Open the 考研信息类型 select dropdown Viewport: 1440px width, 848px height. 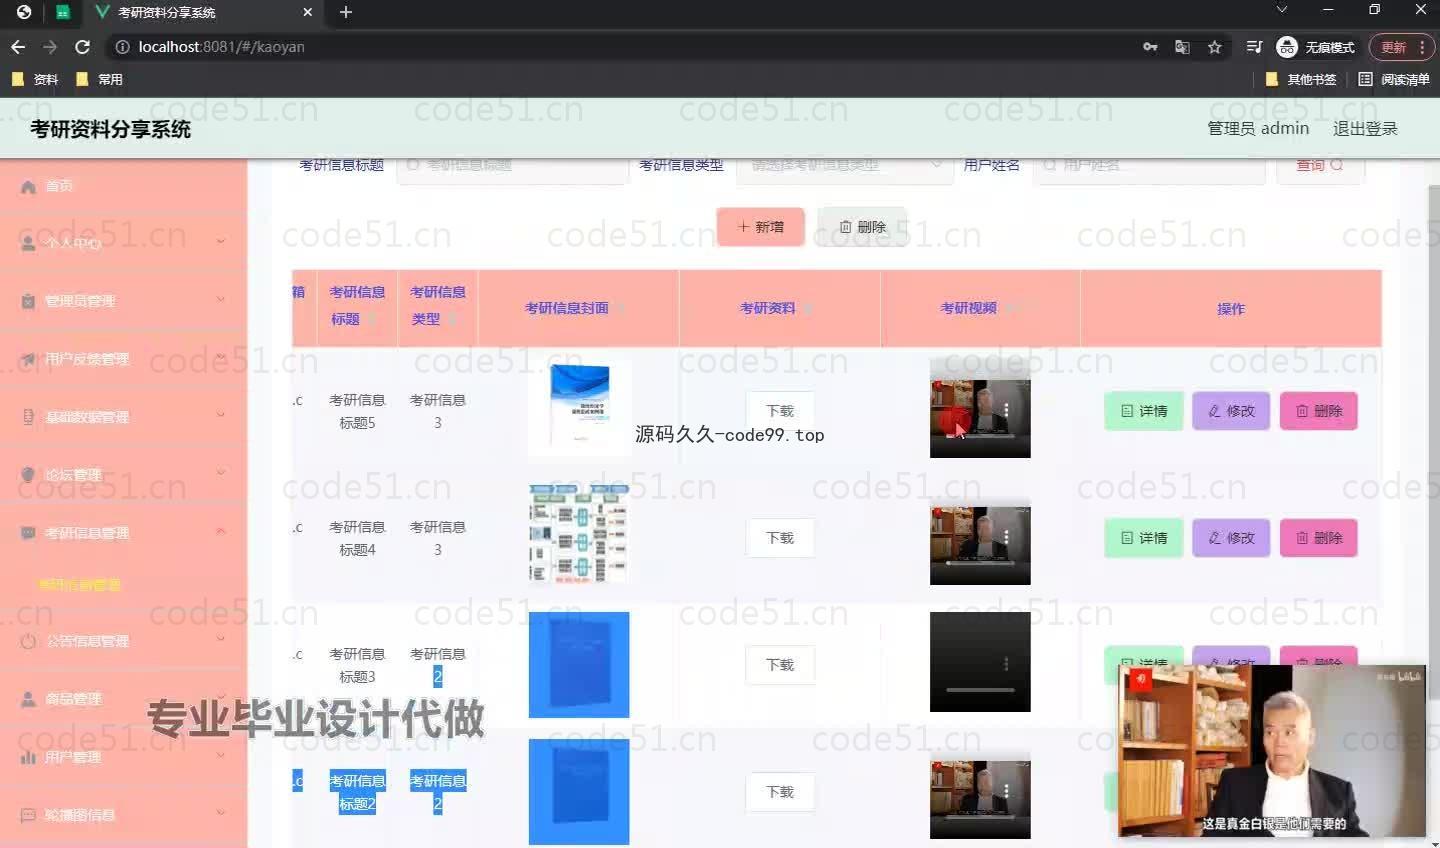[x=844, y=165]
